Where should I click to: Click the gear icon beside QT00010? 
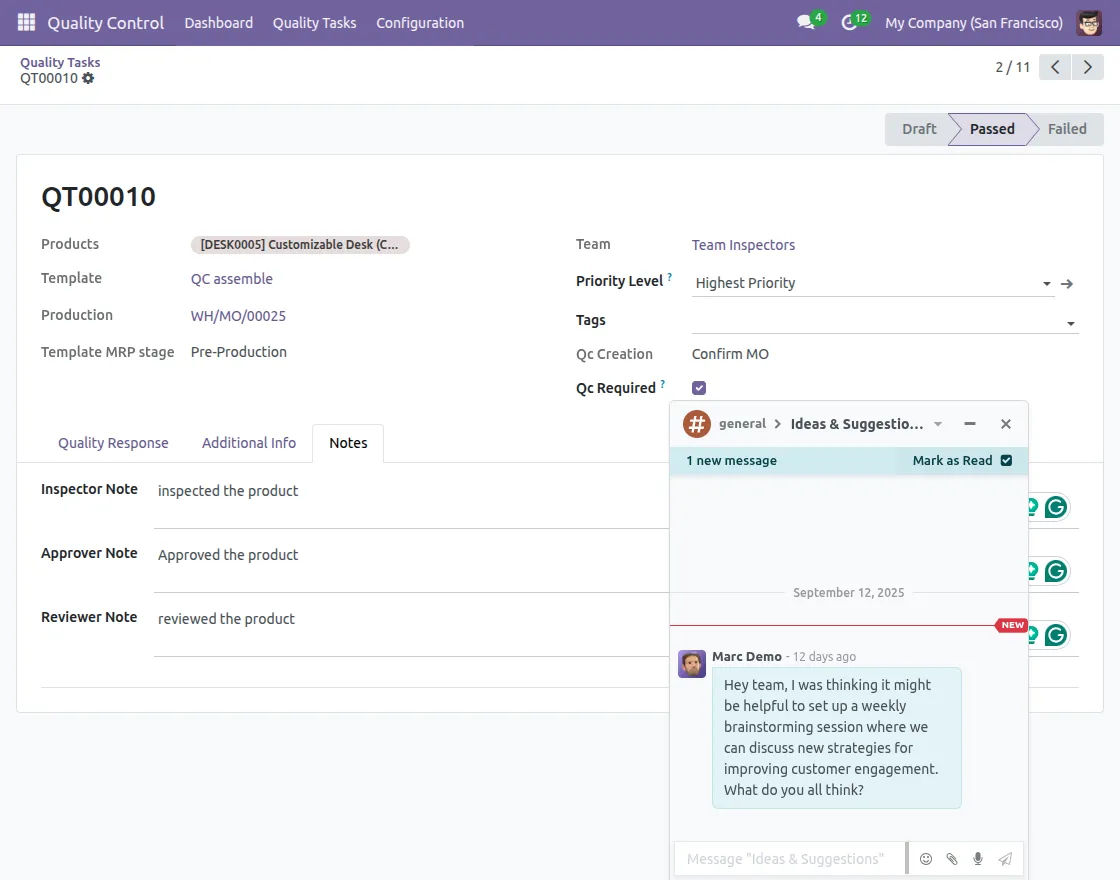88,78
